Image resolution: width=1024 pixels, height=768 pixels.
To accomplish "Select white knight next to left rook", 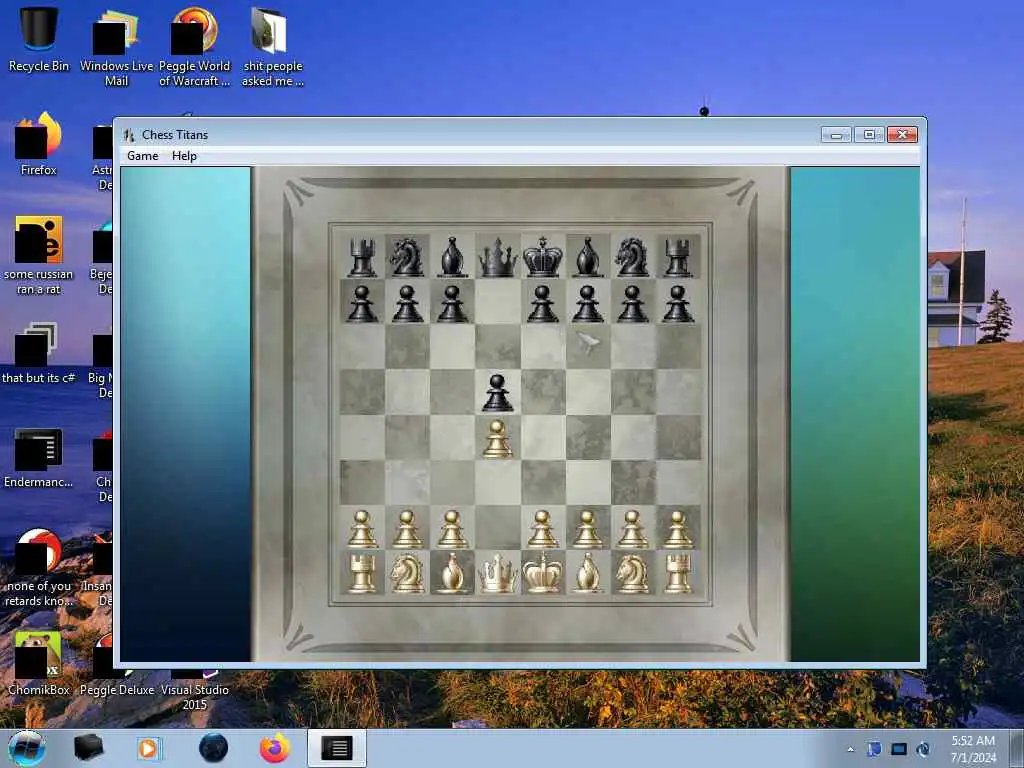I will (408, 573).
